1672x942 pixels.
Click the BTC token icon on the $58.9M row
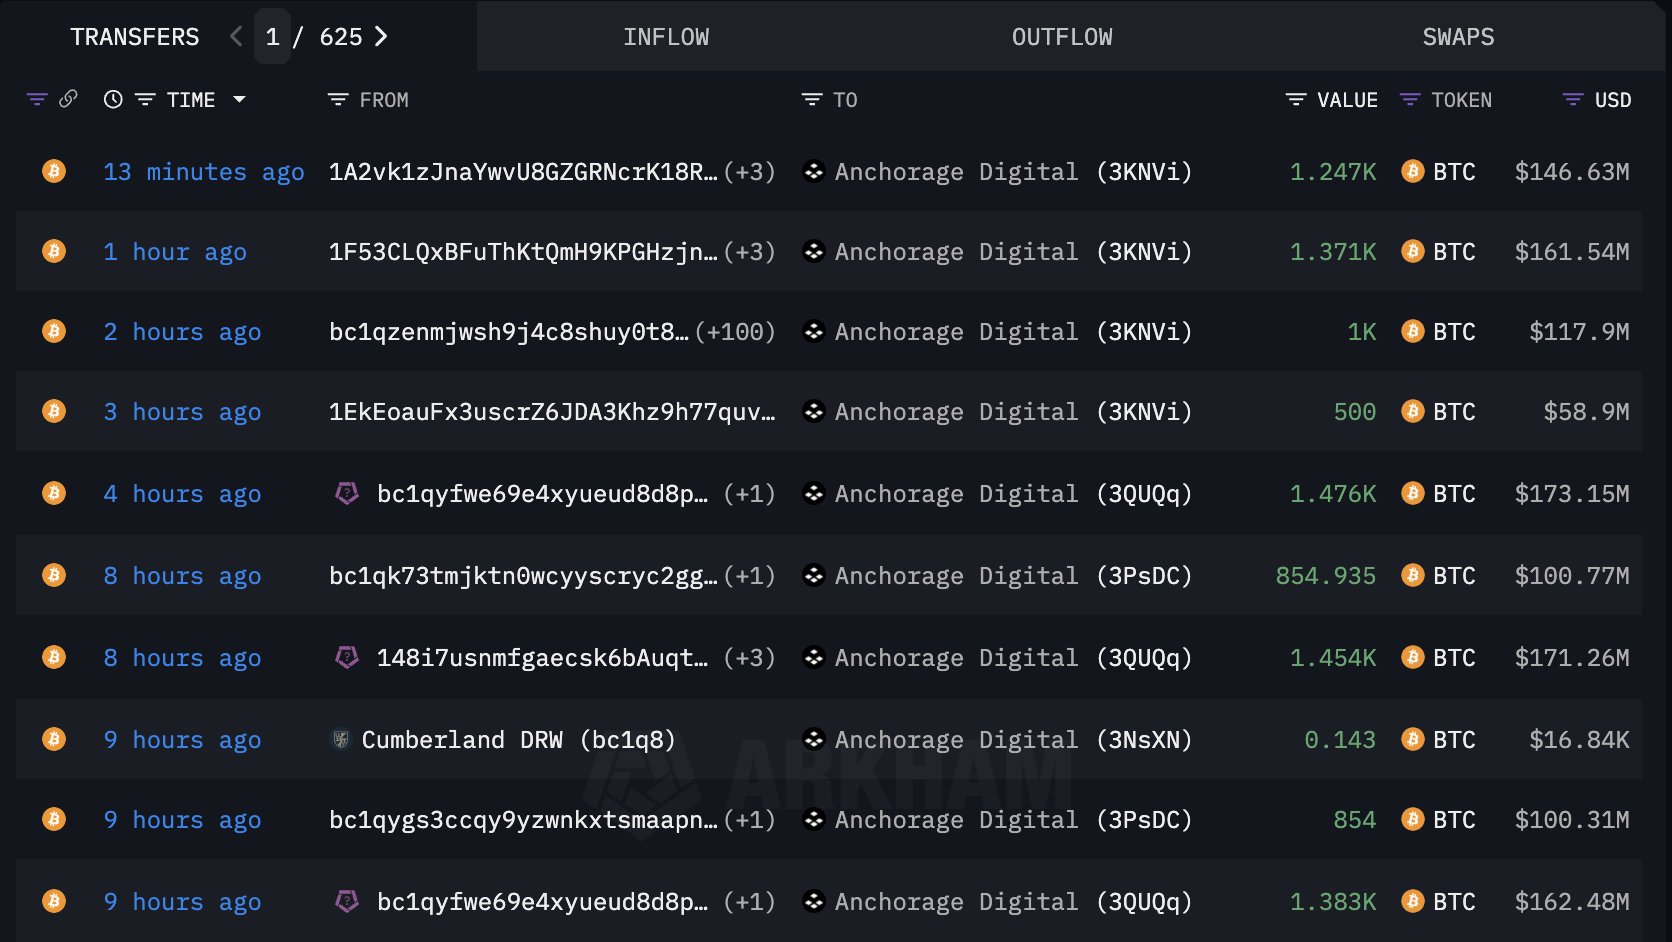1412,411
